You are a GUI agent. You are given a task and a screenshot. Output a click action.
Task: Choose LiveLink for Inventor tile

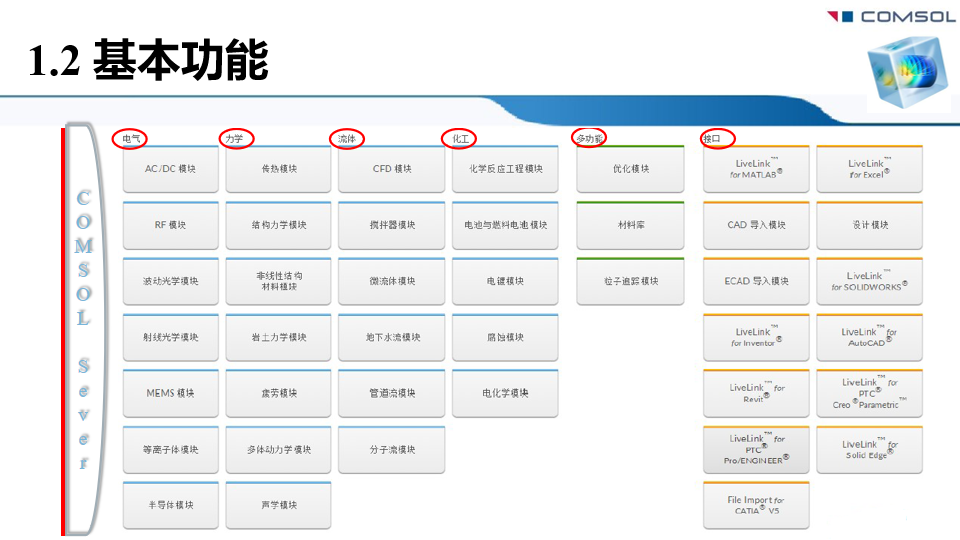pos(756,337)
